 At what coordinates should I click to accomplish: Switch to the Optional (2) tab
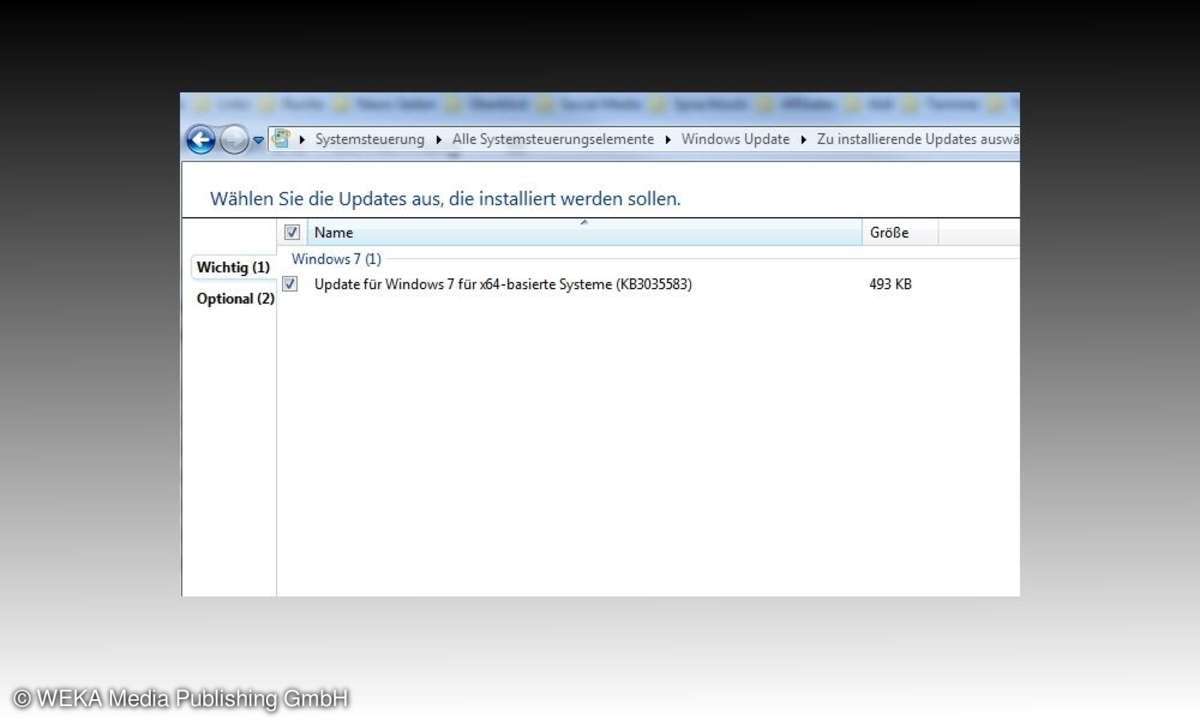[x=235, y=298]
